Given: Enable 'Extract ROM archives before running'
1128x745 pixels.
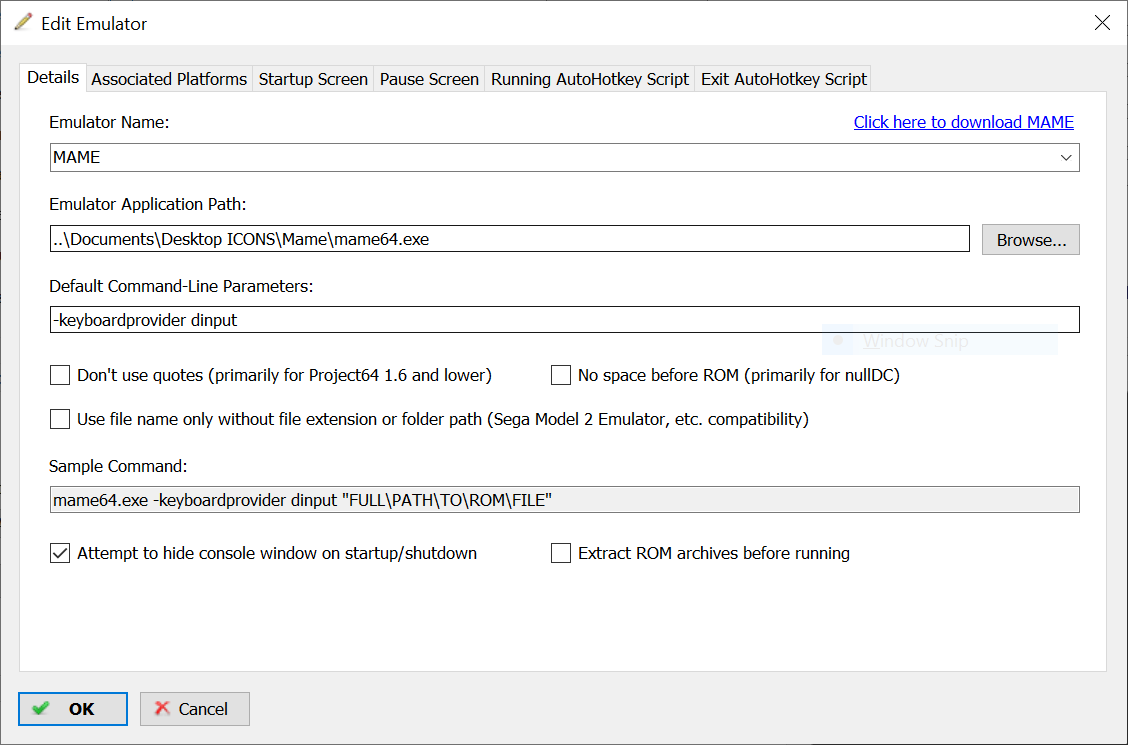Looking at the screenshot, I should tap(560, 553).
